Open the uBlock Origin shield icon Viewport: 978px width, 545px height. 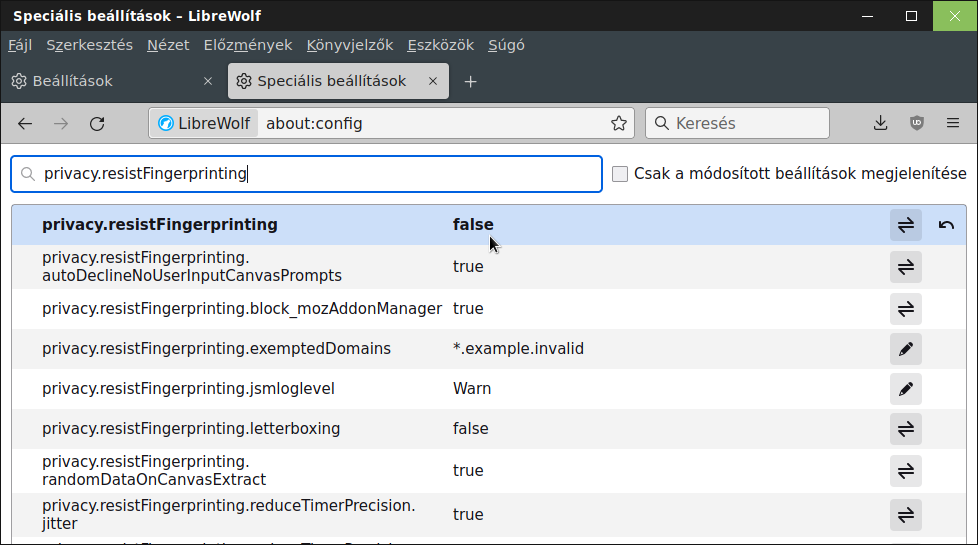click(x=916, y=123)
